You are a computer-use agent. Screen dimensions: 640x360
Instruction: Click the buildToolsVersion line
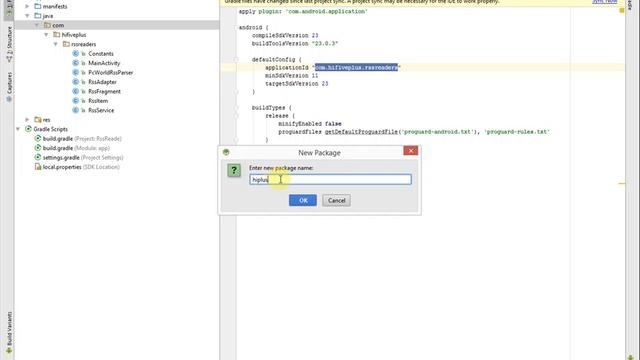[x=295, y=43]
